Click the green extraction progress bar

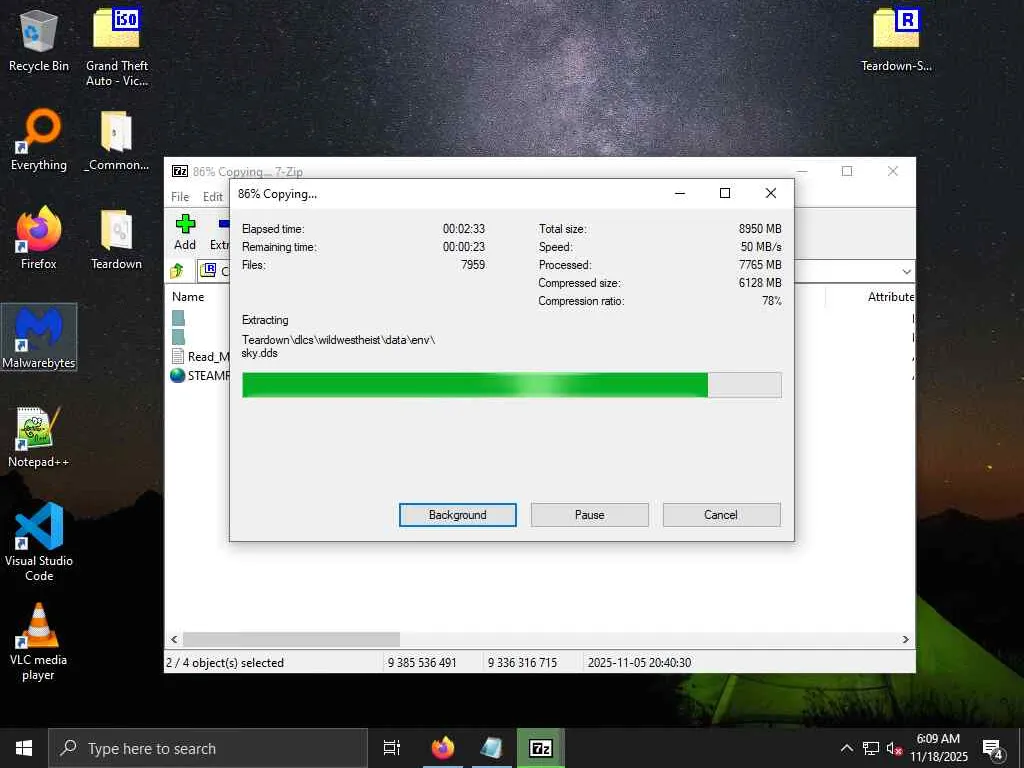coord(511,385)
